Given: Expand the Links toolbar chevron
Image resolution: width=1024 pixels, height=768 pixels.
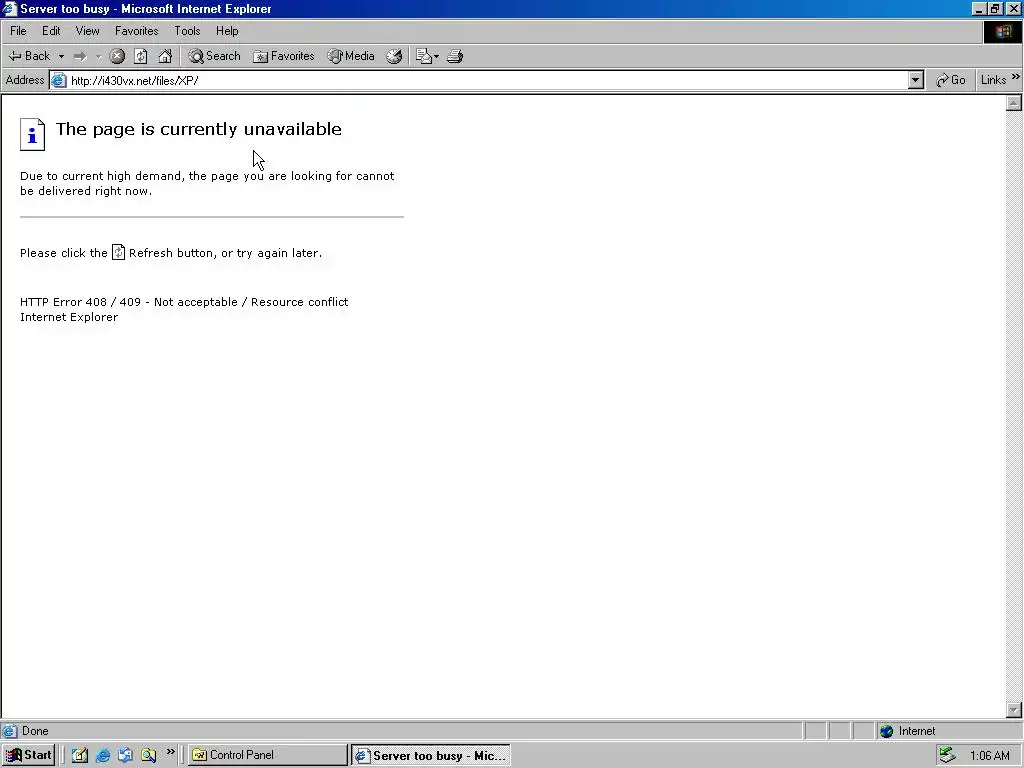Looking at the screenshot, I should (x=1016, y=78).
